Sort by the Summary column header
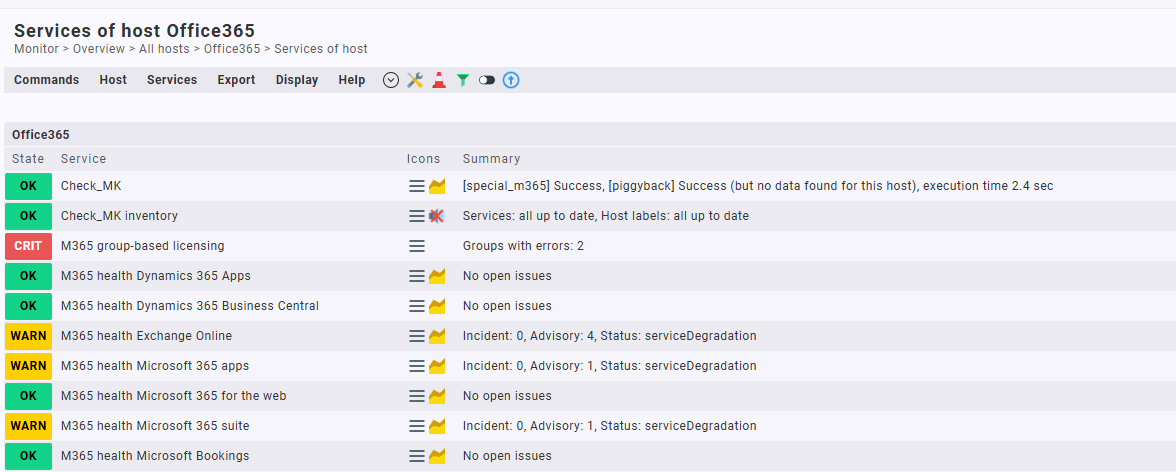This screenshot has height=472, width=1176. point(491,159)
